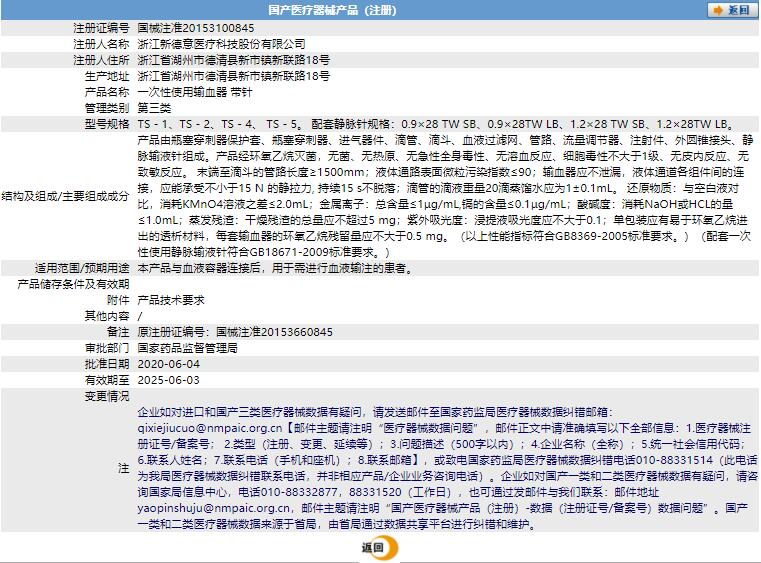Click the 产品名称 field label
The height and width of the screenshot is (563, 761).
pos(107,92)
